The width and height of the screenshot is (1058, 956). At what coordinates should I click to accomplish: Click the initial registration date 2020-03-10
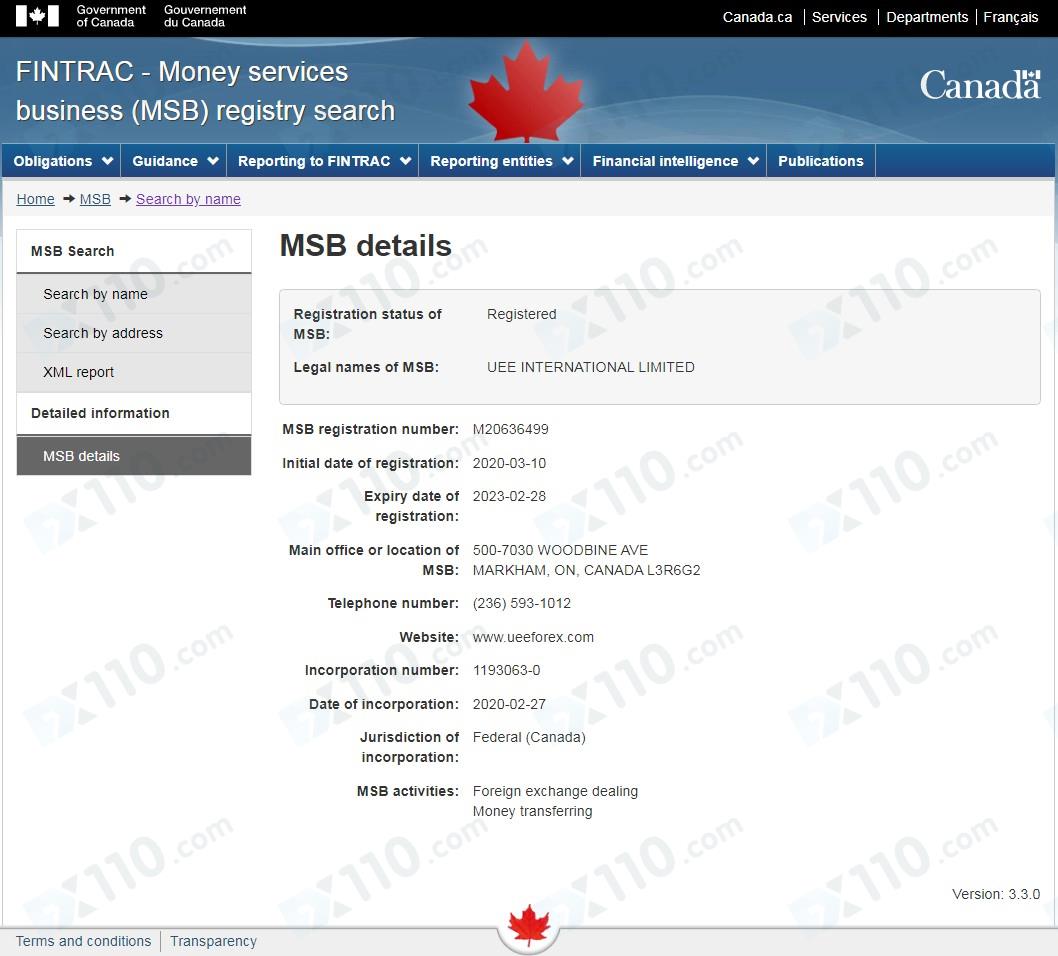point(509,463)
